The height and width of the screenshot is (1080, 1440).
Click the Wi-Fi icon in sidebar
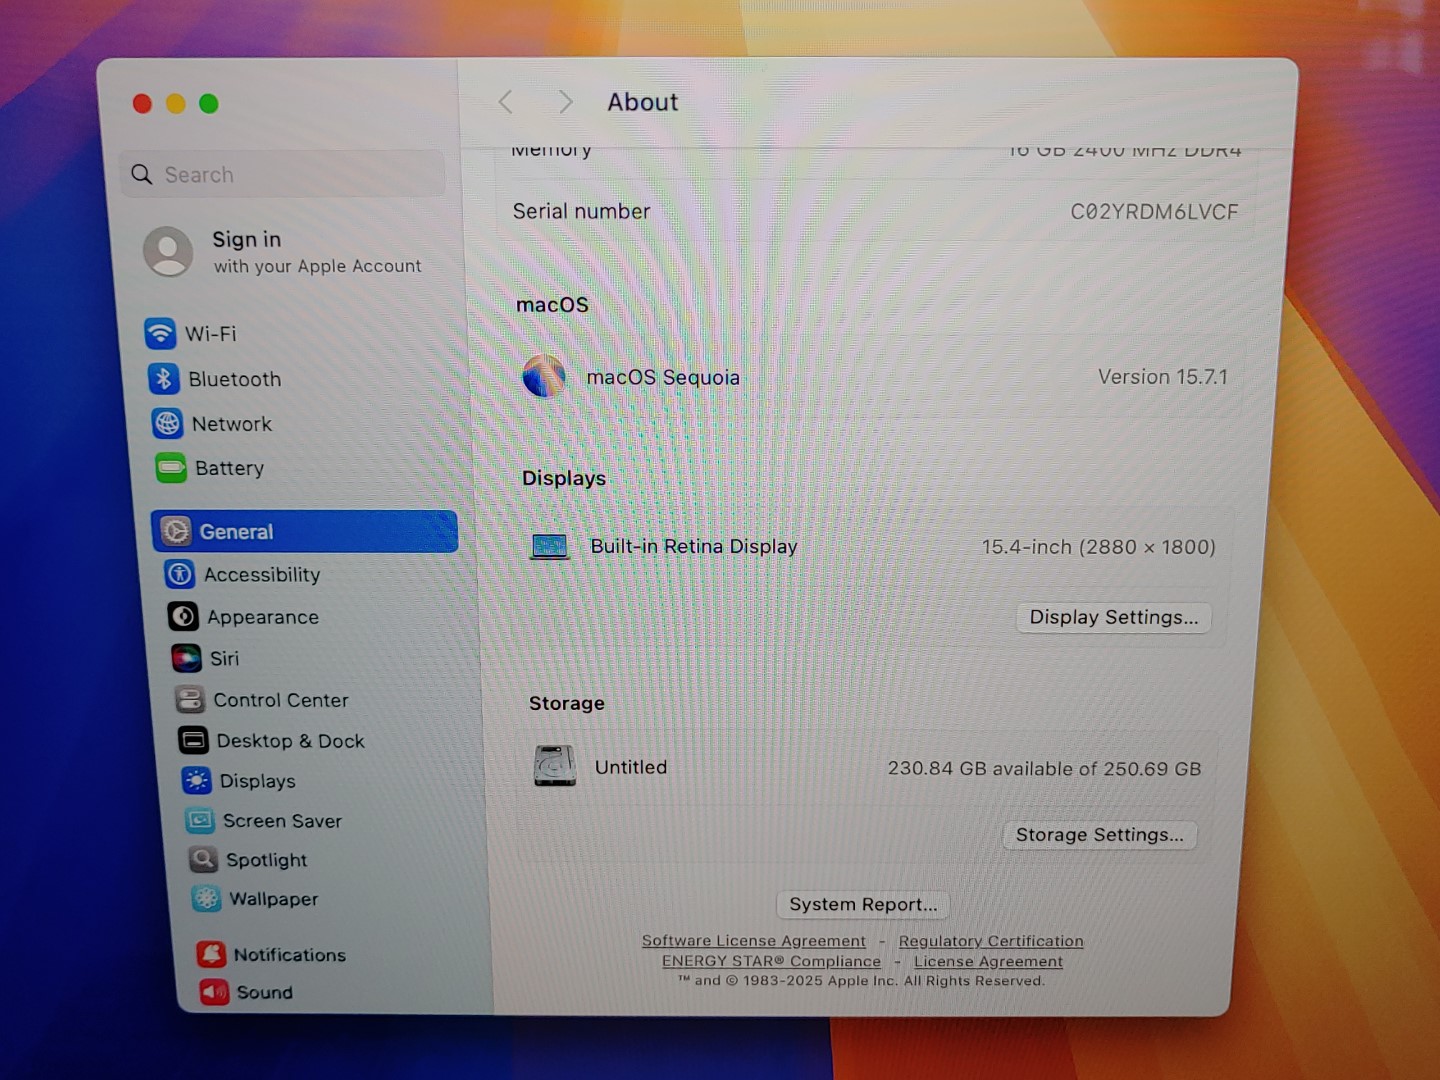[x=160, y=333]
